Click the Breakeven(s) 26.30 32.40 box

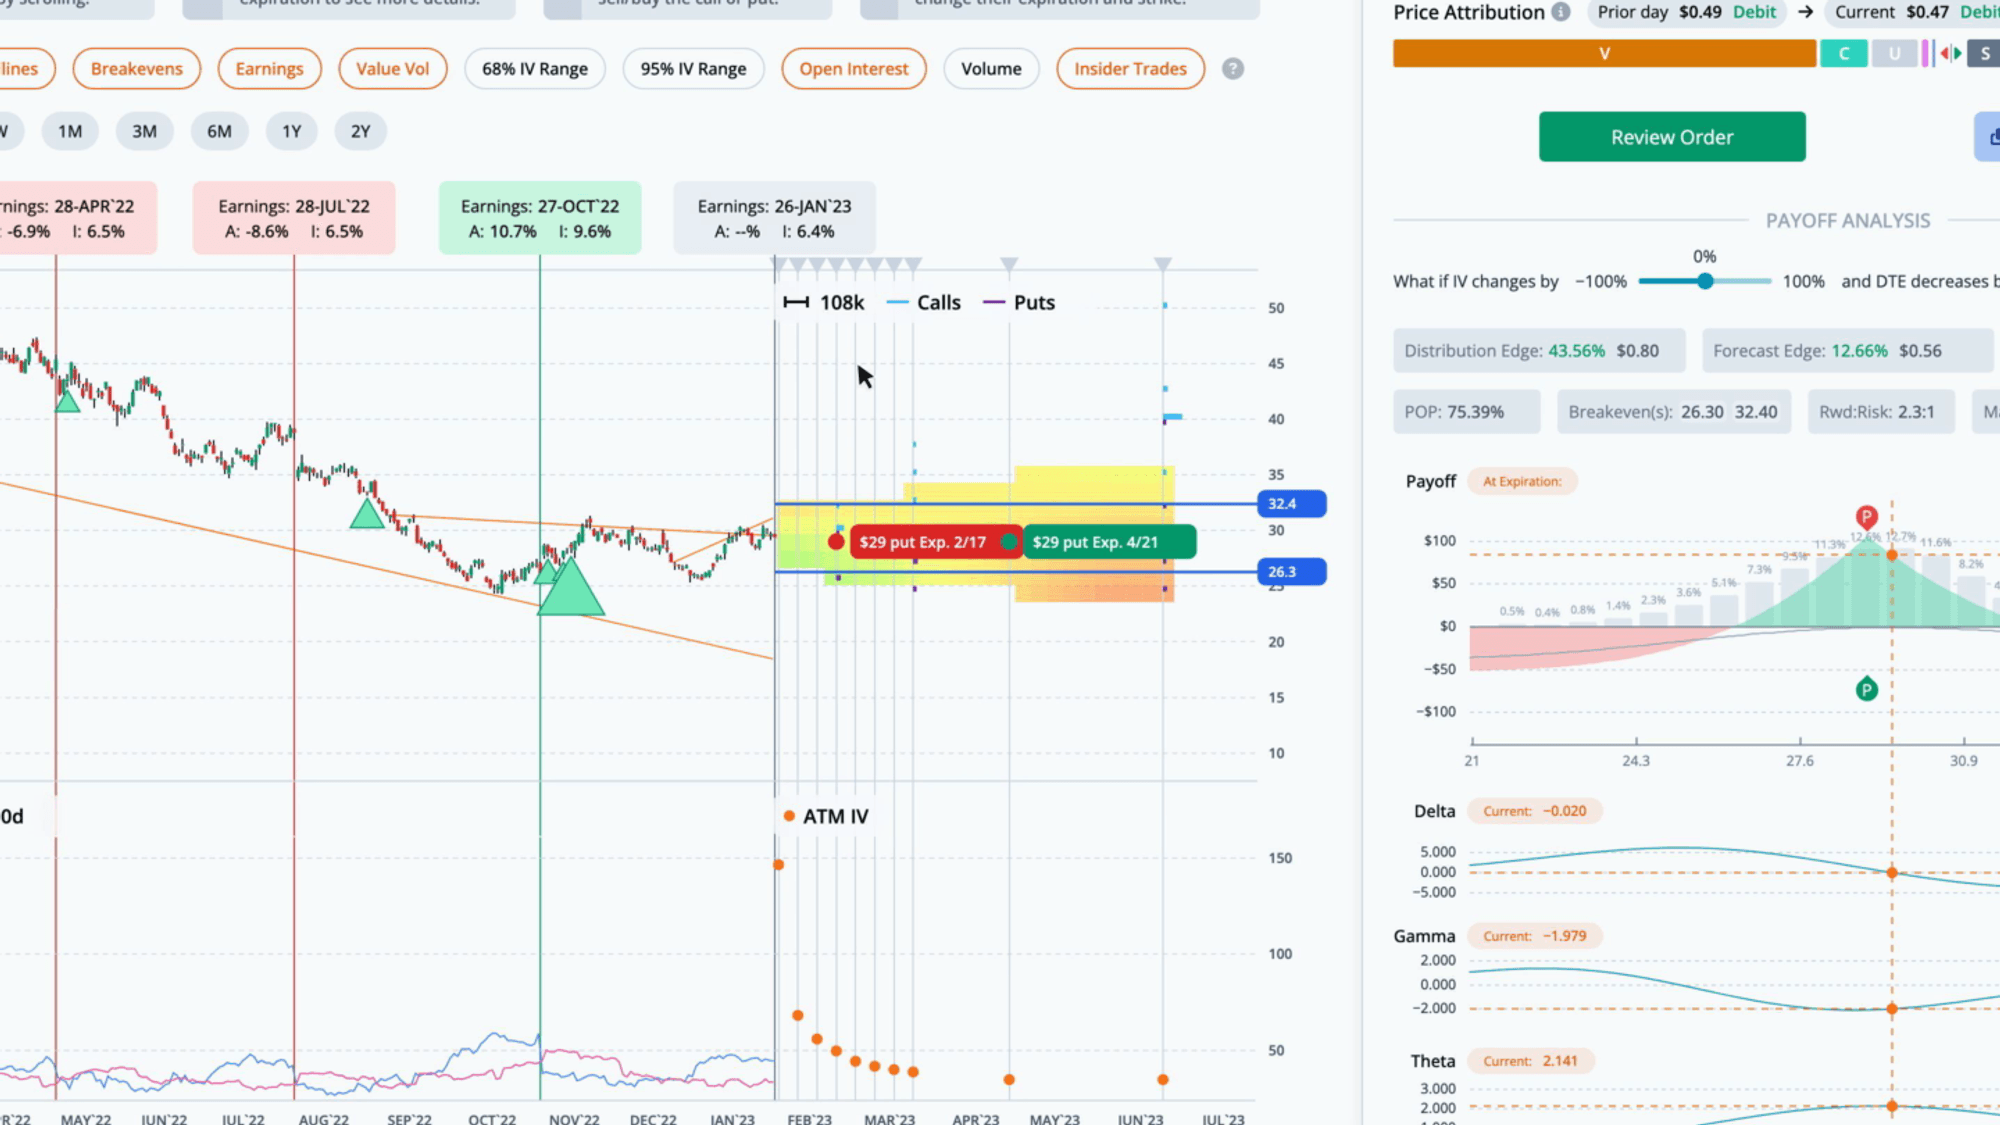tap(1673, 412)
